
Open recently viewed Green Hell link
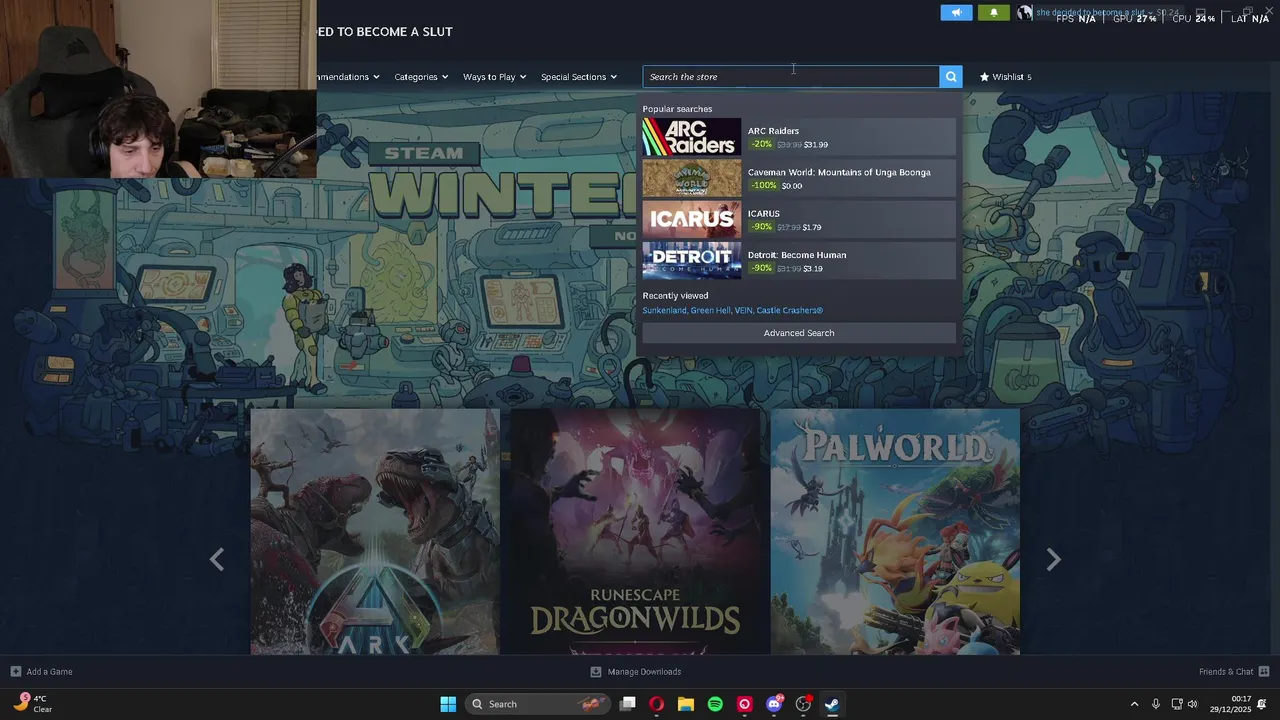coord(711,311)
